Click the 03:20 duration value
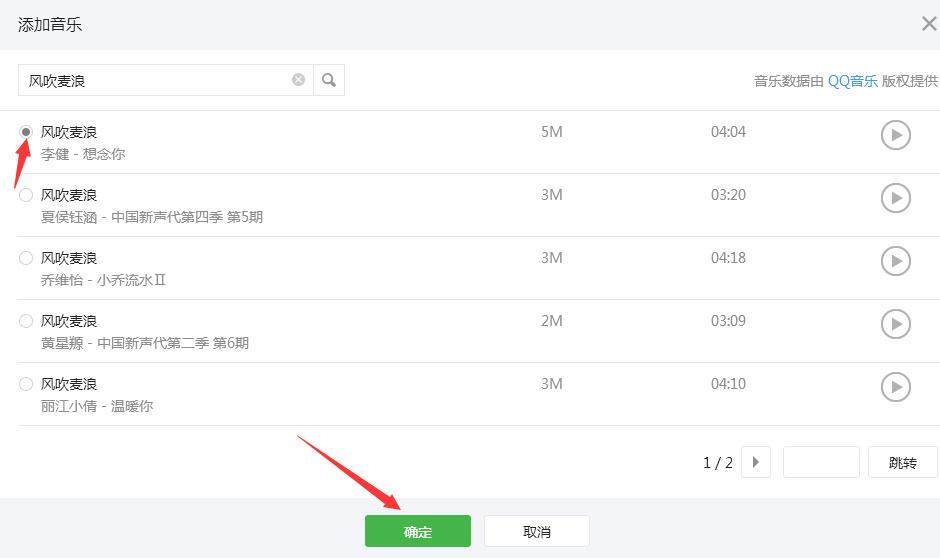940x558 pixels. tap(728, 195)
